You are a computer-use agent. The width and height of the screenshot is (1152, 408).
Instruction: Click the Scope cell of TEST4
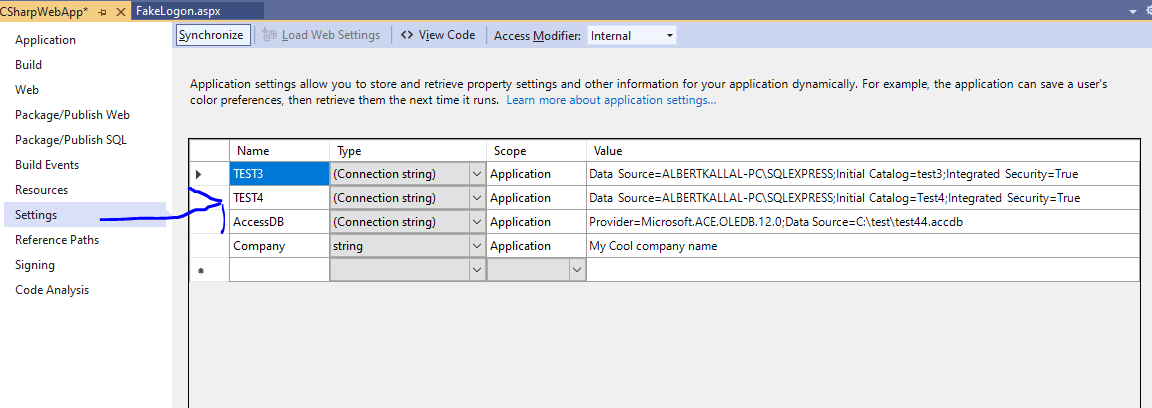pyautogui.click(x=536, y=198)
